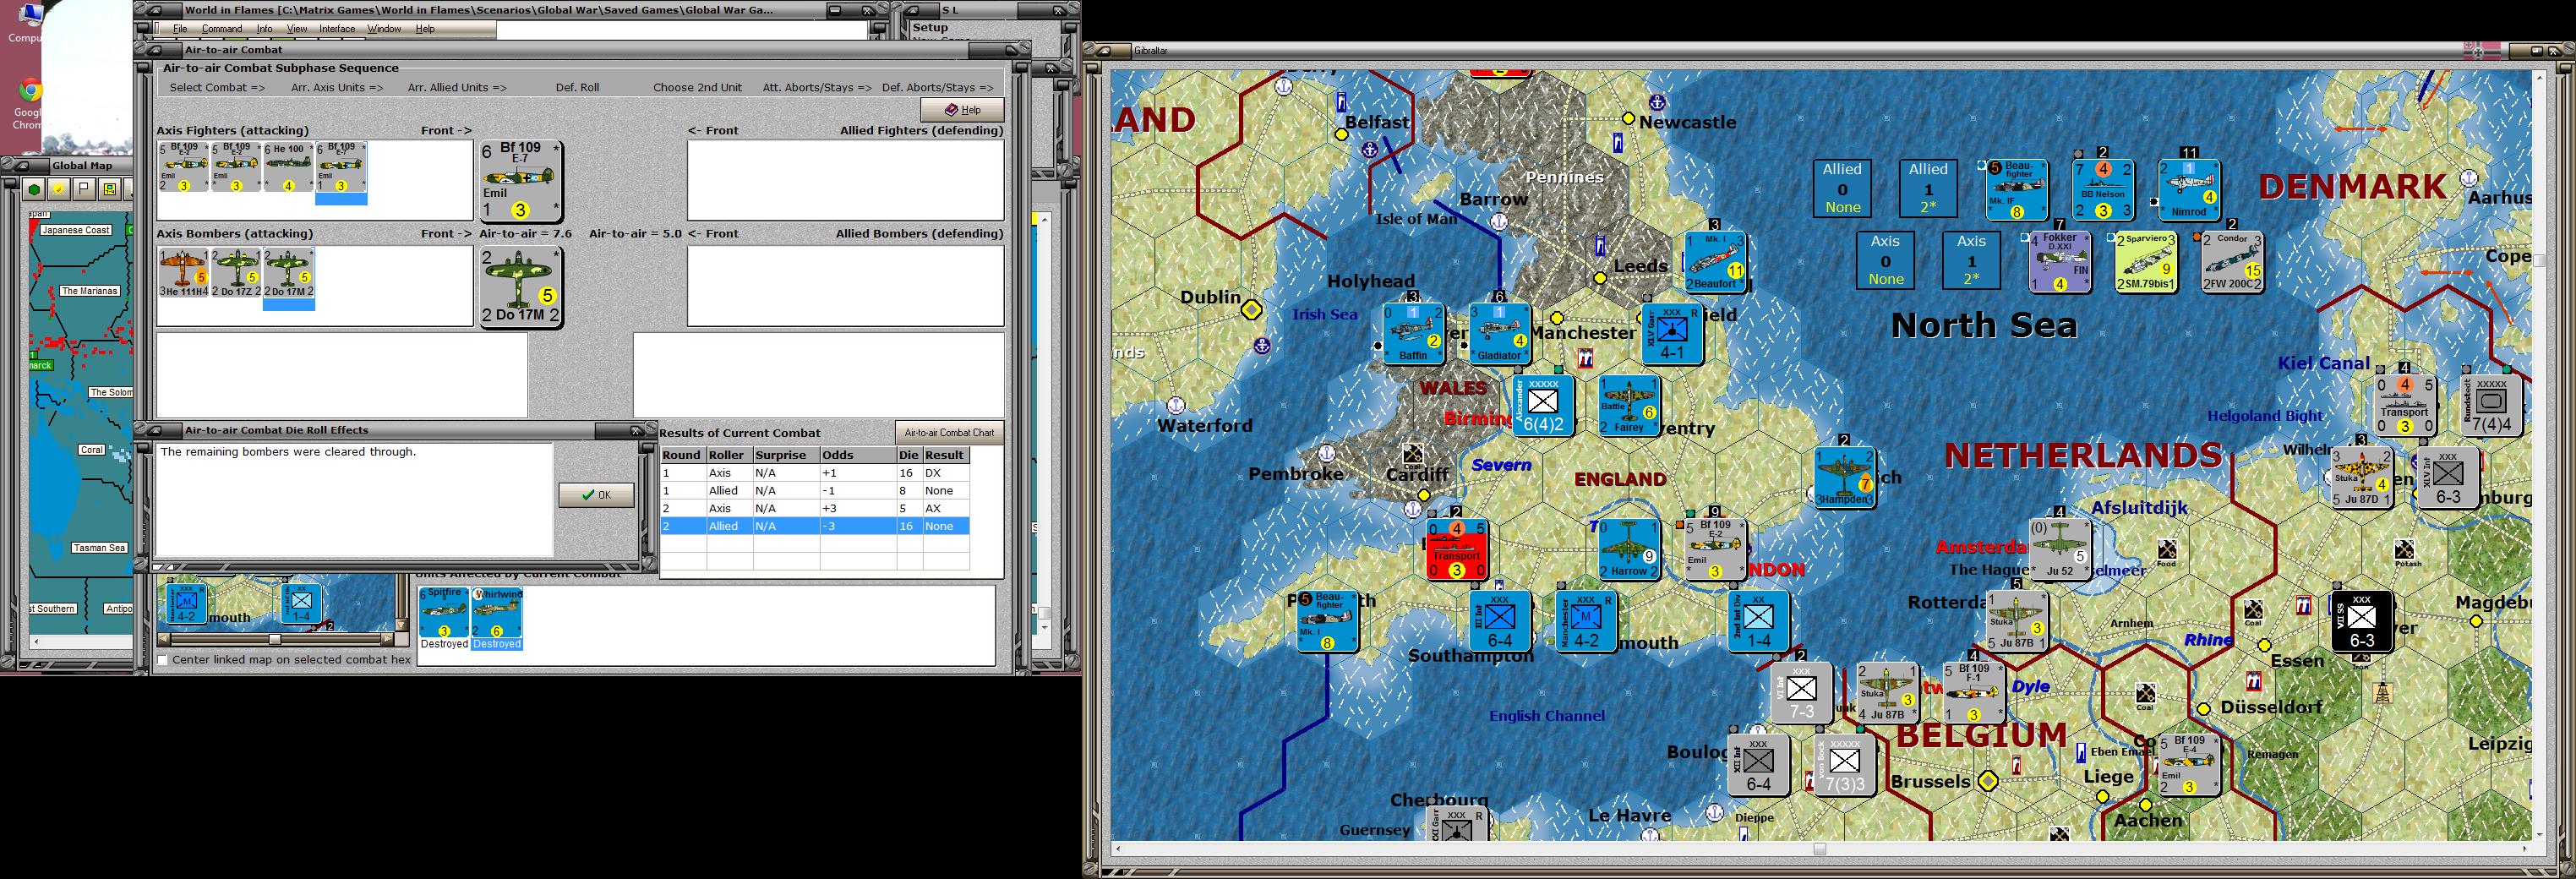
Task: Click the Harrow bomber counter near London
Action: point(1629,549)
